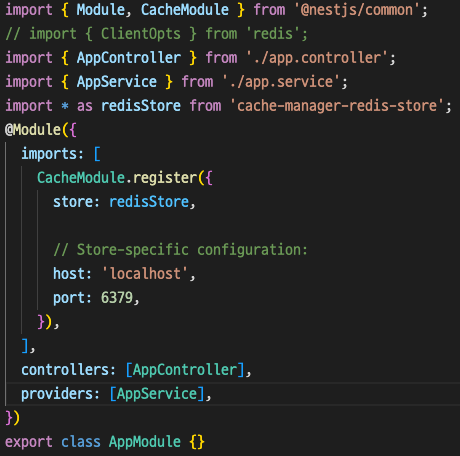This screenshot has height=456, width=460.
Task: Click the 'redisStore' value after store:
Action: (x=149, y=202)
